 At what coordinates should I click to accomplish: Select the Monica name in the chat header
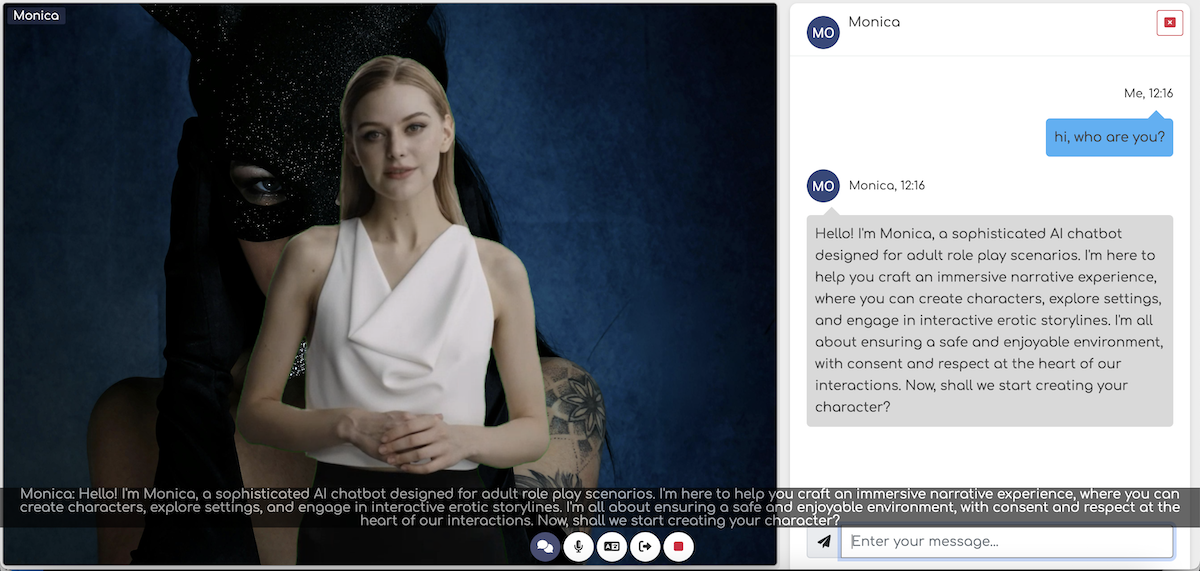click(874, 22)
